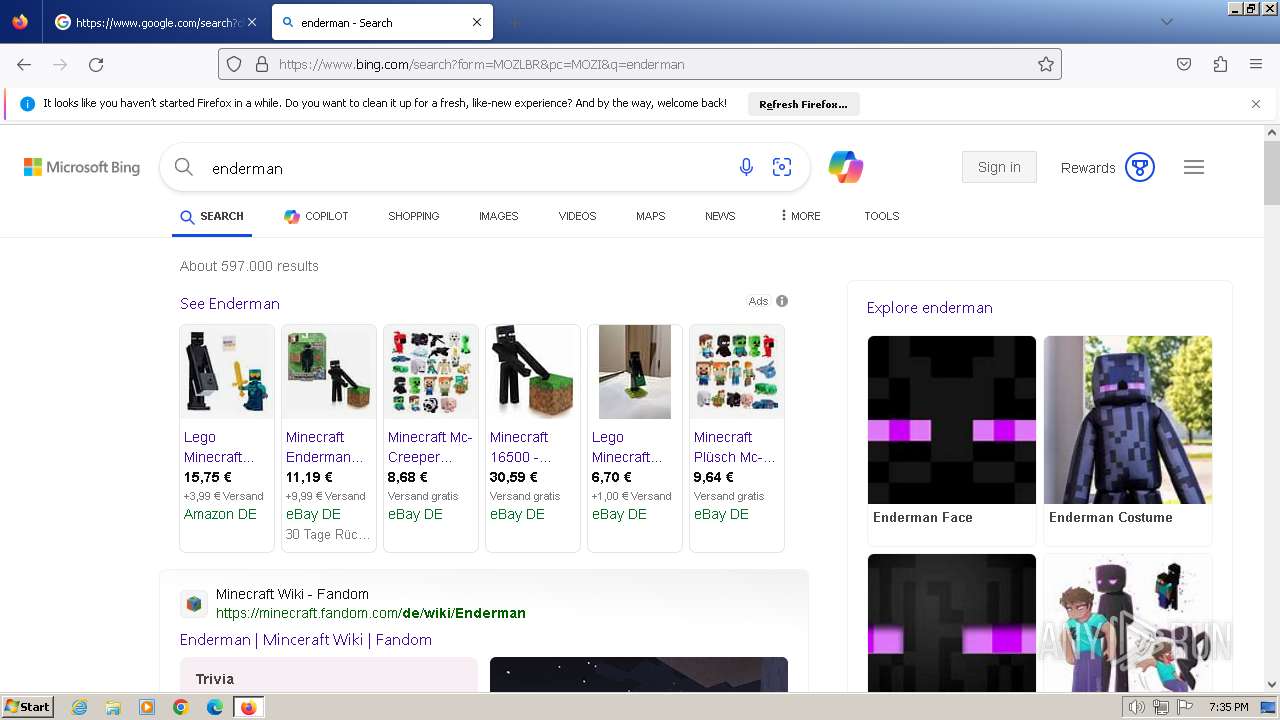Open the Minecraft 16500 30,59 € ad
Image resolution: width=1280 pixels, height=720 pixels.
(533, 438)
